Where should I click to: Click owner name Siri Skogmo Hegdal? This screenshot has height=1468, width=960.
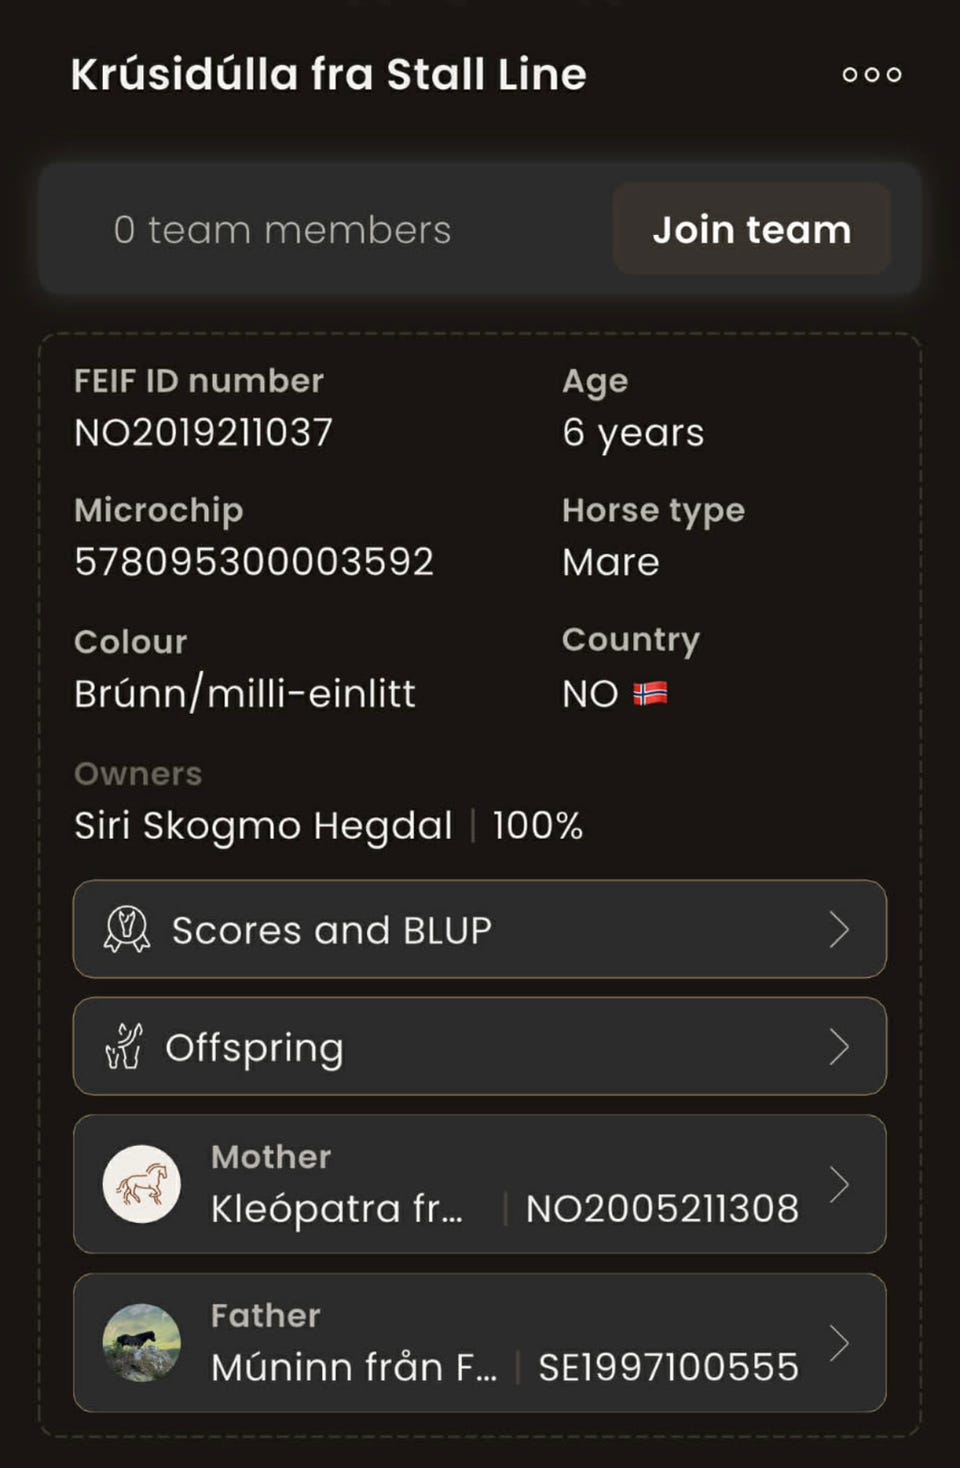pos(263,826)
